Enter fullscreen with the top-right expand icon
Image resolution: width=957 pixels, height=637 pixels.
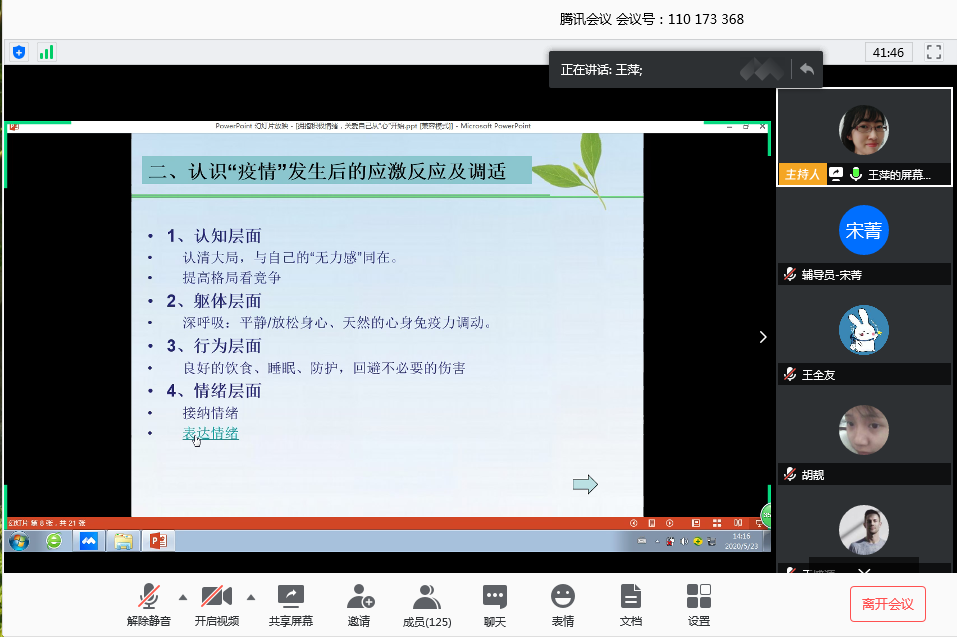click(x=934, y=52)
